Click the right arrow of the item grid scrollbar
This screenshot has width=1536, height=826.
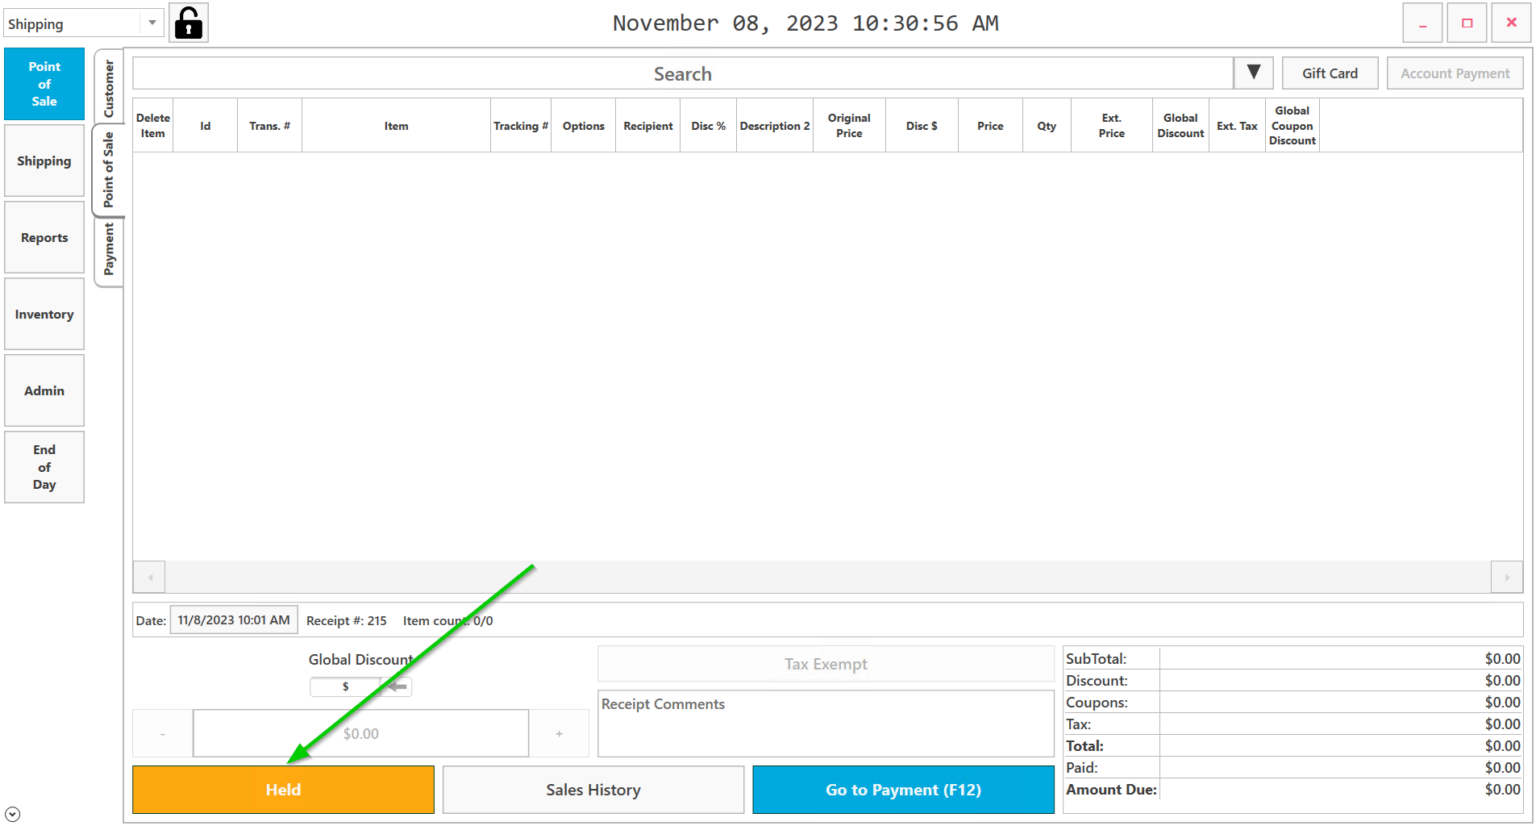(x=1506, y=577)
